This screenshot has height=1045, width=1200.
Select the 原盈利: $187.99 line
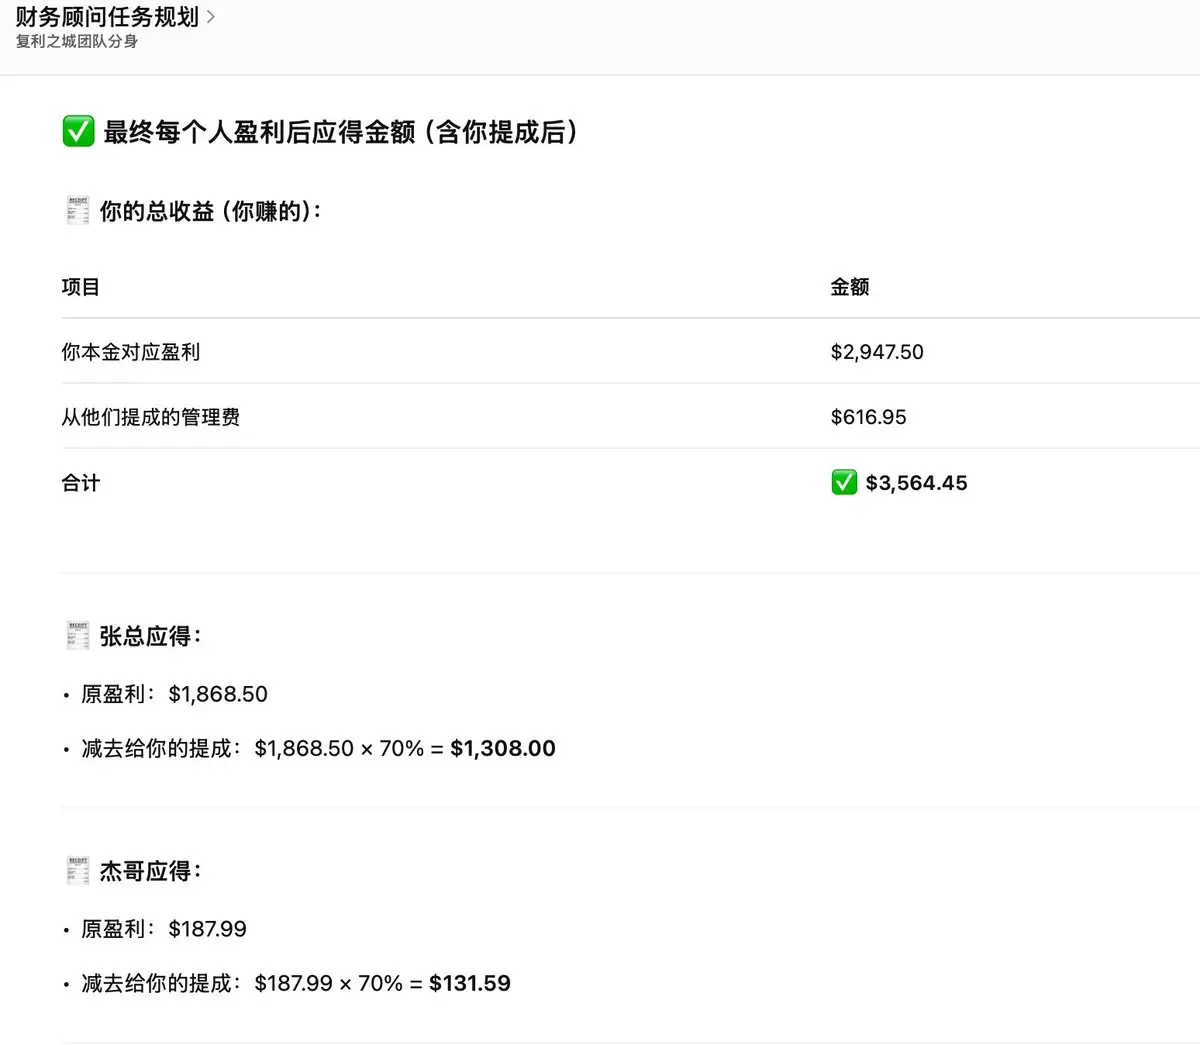click(x=164, y=929)
